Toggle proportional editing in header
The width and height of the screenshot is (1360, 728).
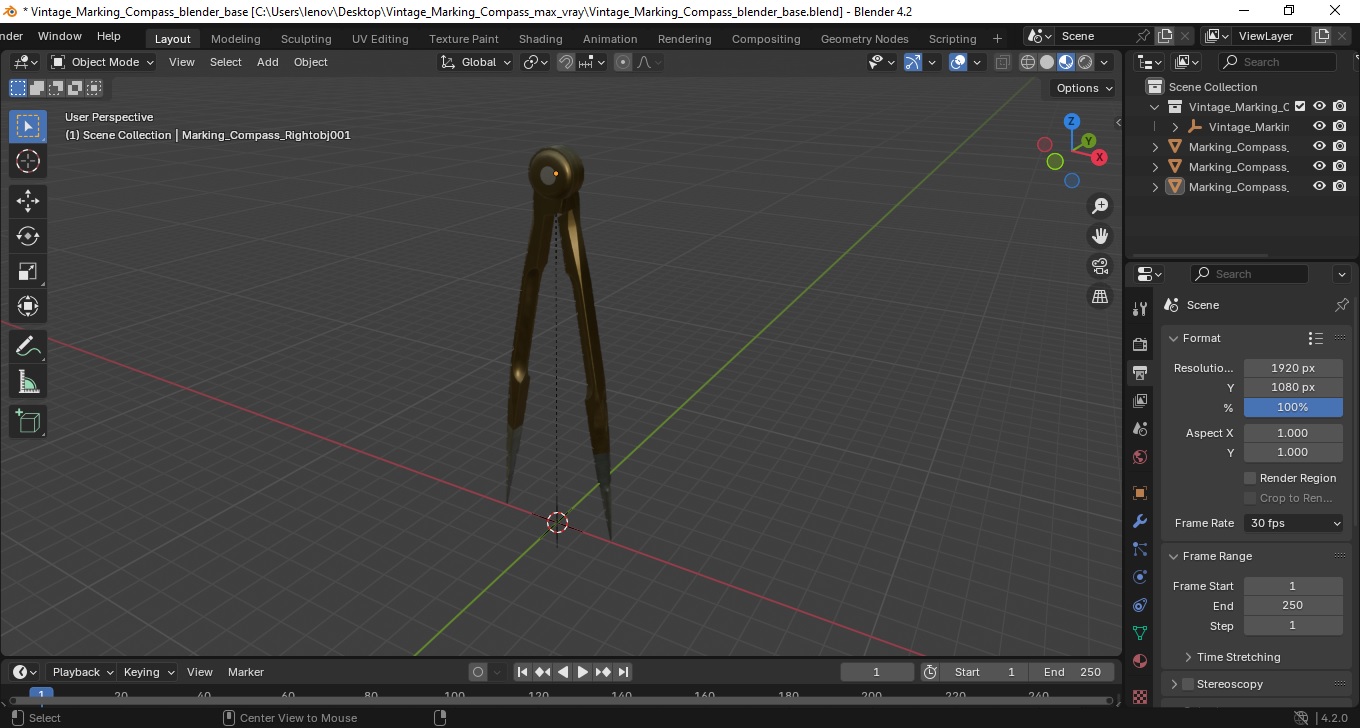(x=623, y=62)
